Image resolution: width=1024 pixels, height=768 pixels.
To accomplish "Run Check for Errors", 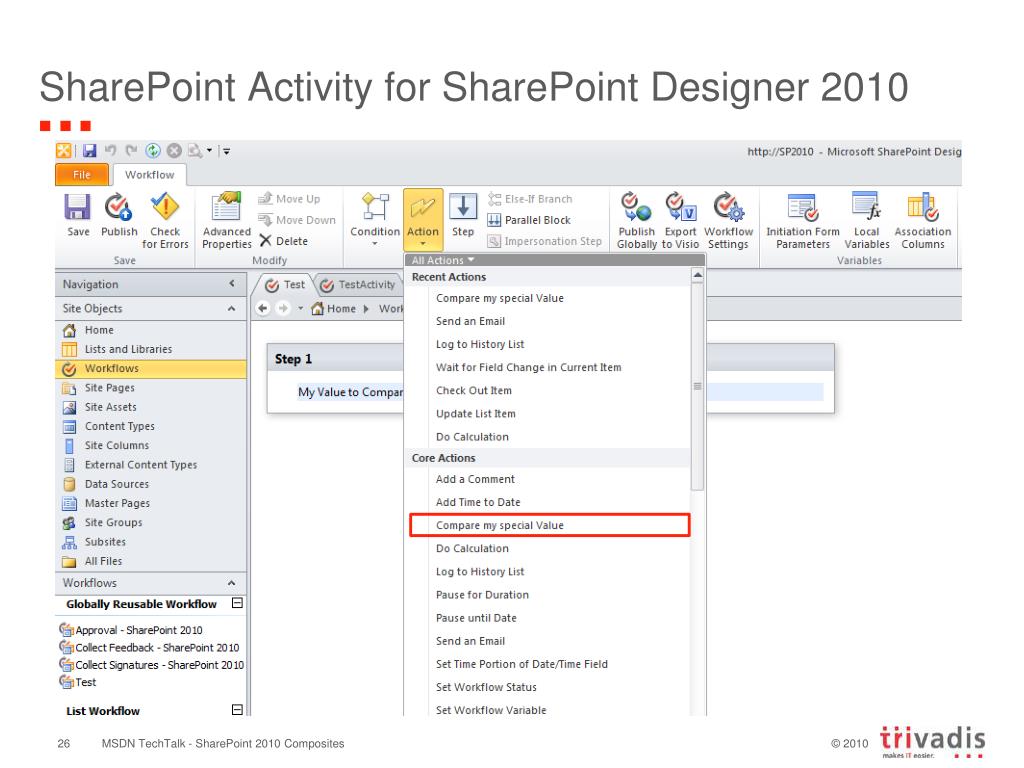I will pyautogui.click(x=165, y=221).
